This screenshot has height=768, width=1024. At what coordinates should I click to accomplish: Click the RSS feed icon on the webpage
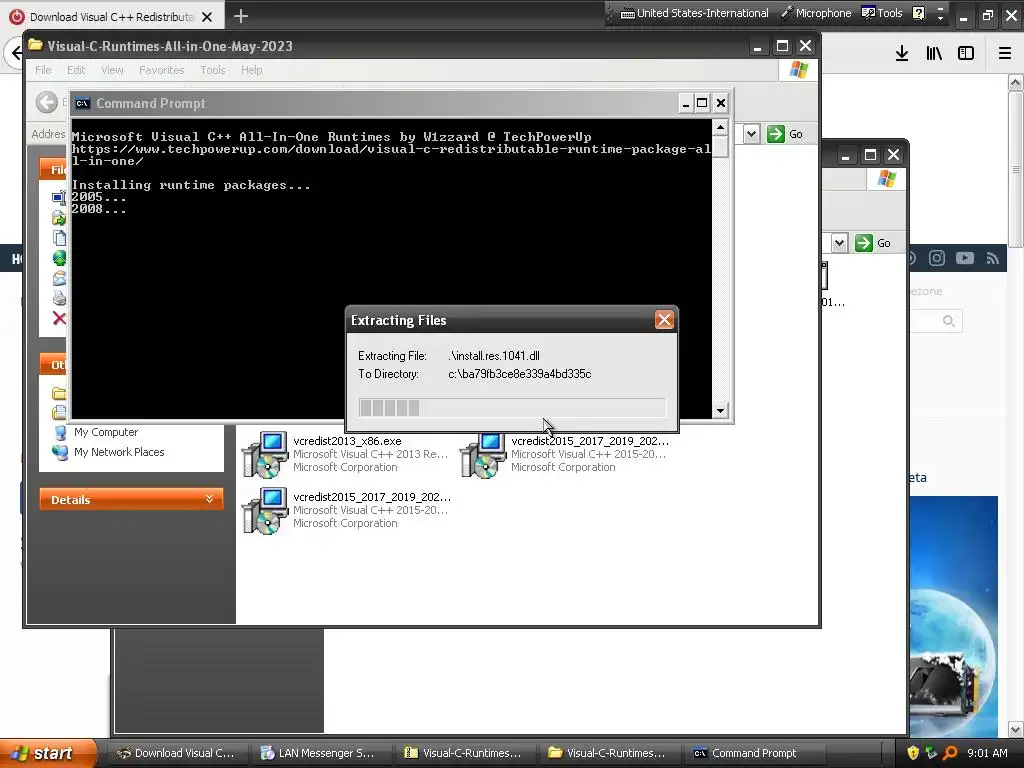[x=993, y=259]
